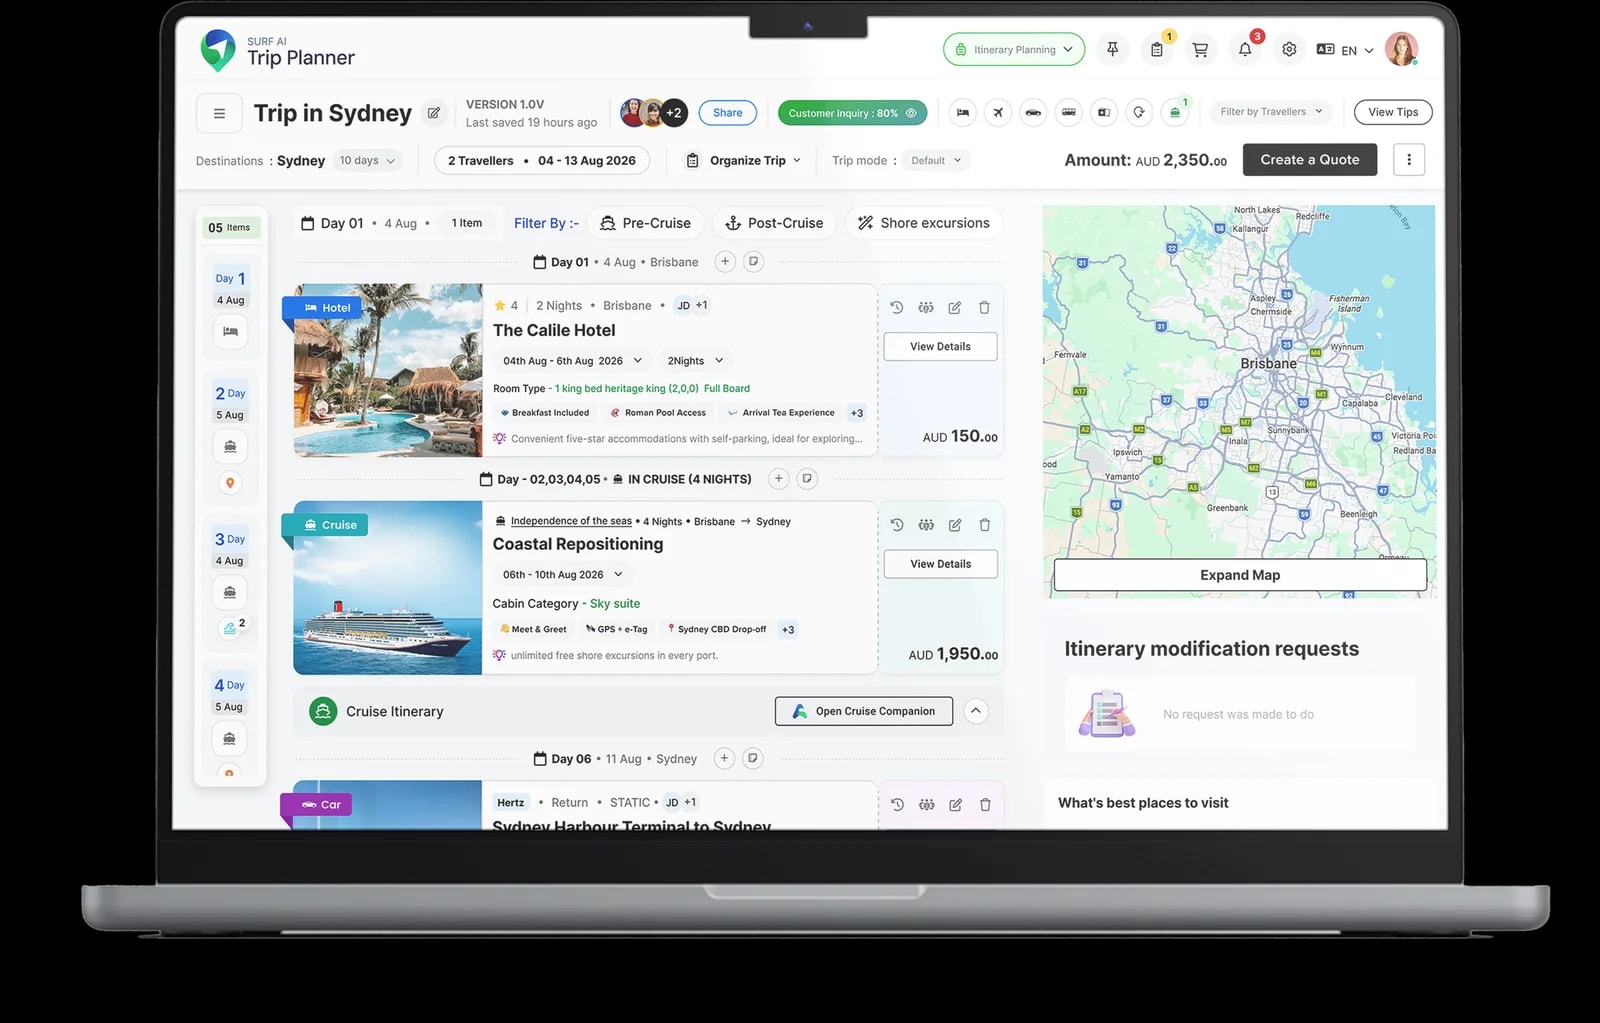
Task: Jump to 2 Day, 5 Aug in sidebar
Action: coord(230,403)
